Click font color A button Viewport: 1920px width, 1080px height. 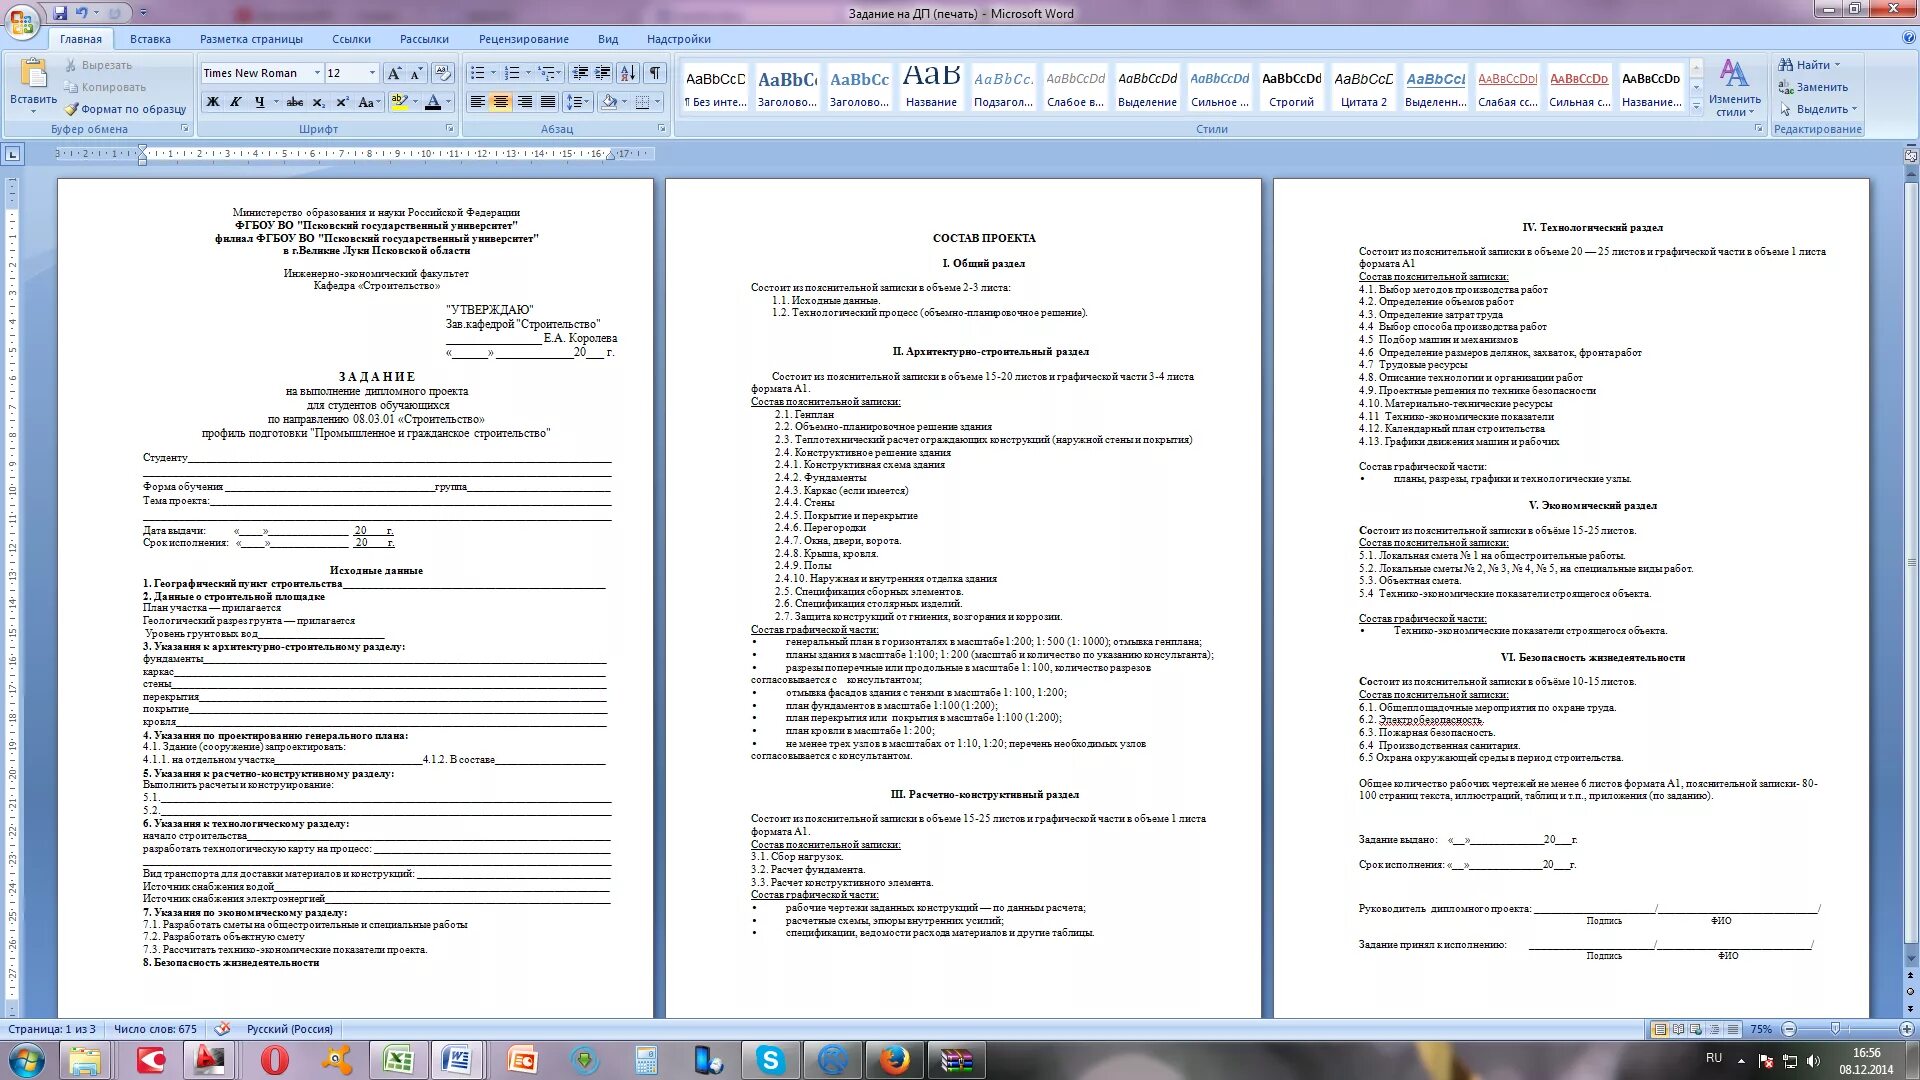point(432,102)
